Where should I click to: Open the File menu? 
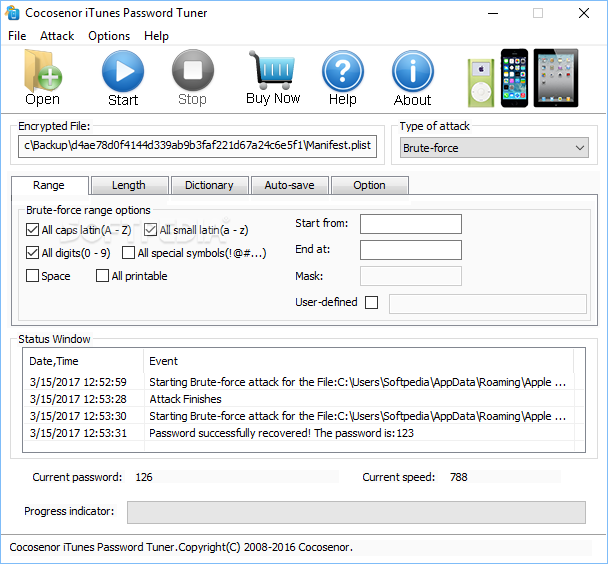coord(17,36)
